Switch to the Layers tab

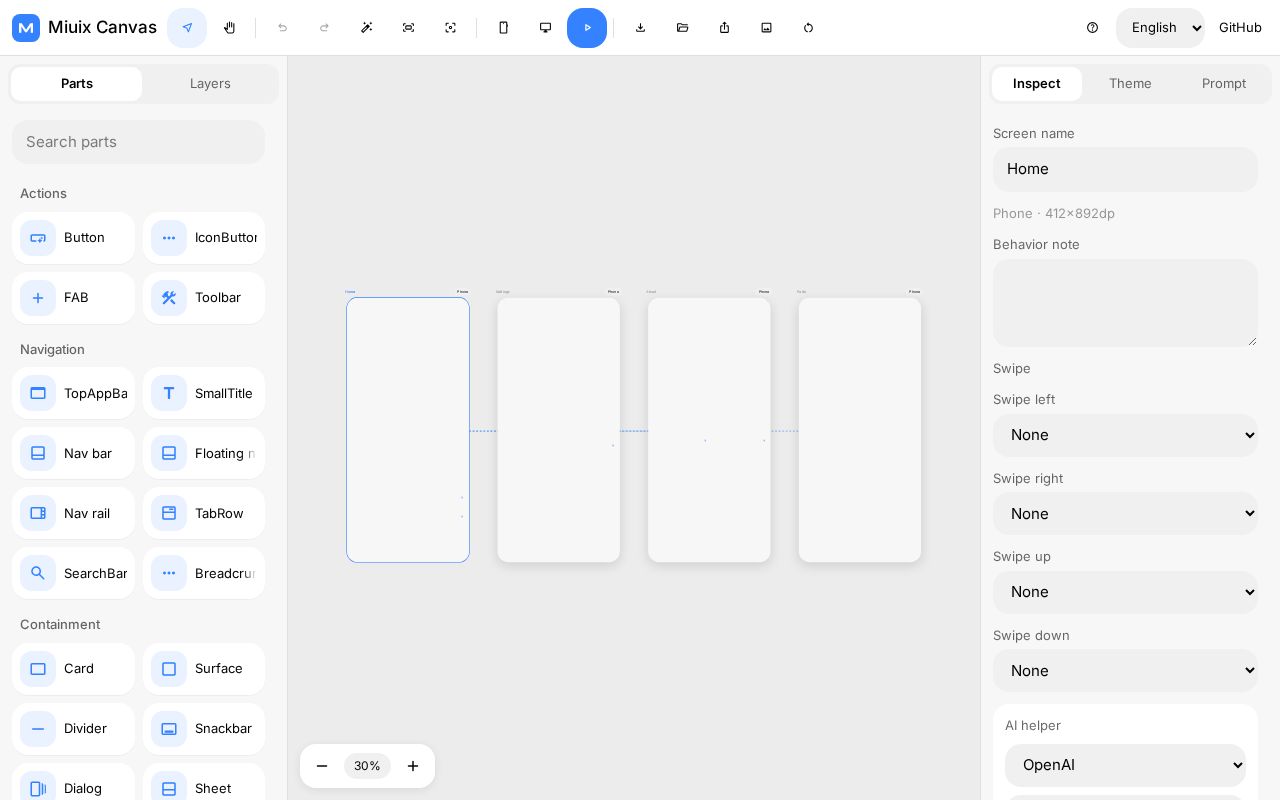click(210, 84)
